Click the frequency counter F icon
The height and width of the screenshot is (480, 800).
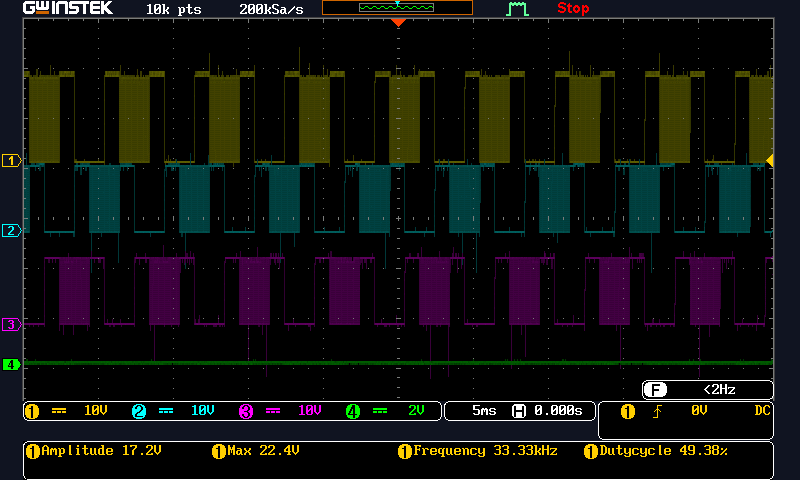tap(655, 390)
